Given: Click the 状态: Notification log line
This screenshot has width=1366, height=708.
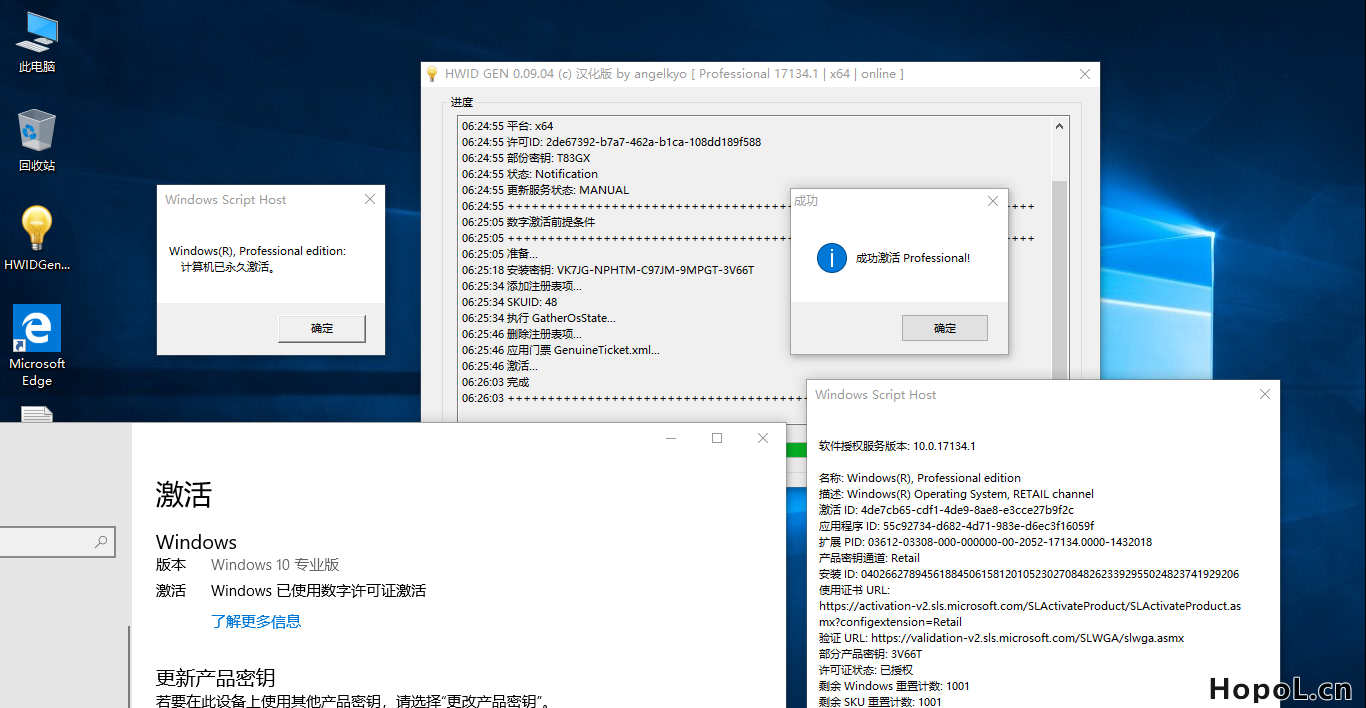Looking at the screenshot, I should click(x=530, y=174).
